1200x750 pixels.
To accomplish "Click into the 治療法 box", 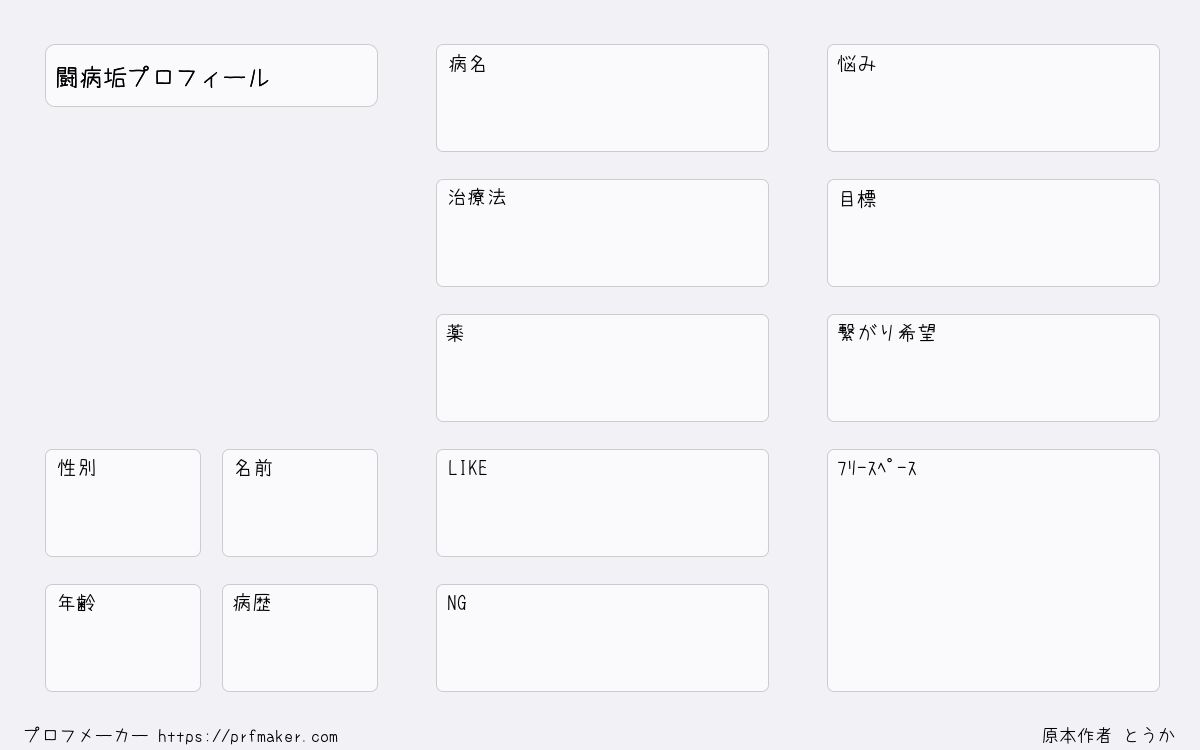I will [602, 233].
